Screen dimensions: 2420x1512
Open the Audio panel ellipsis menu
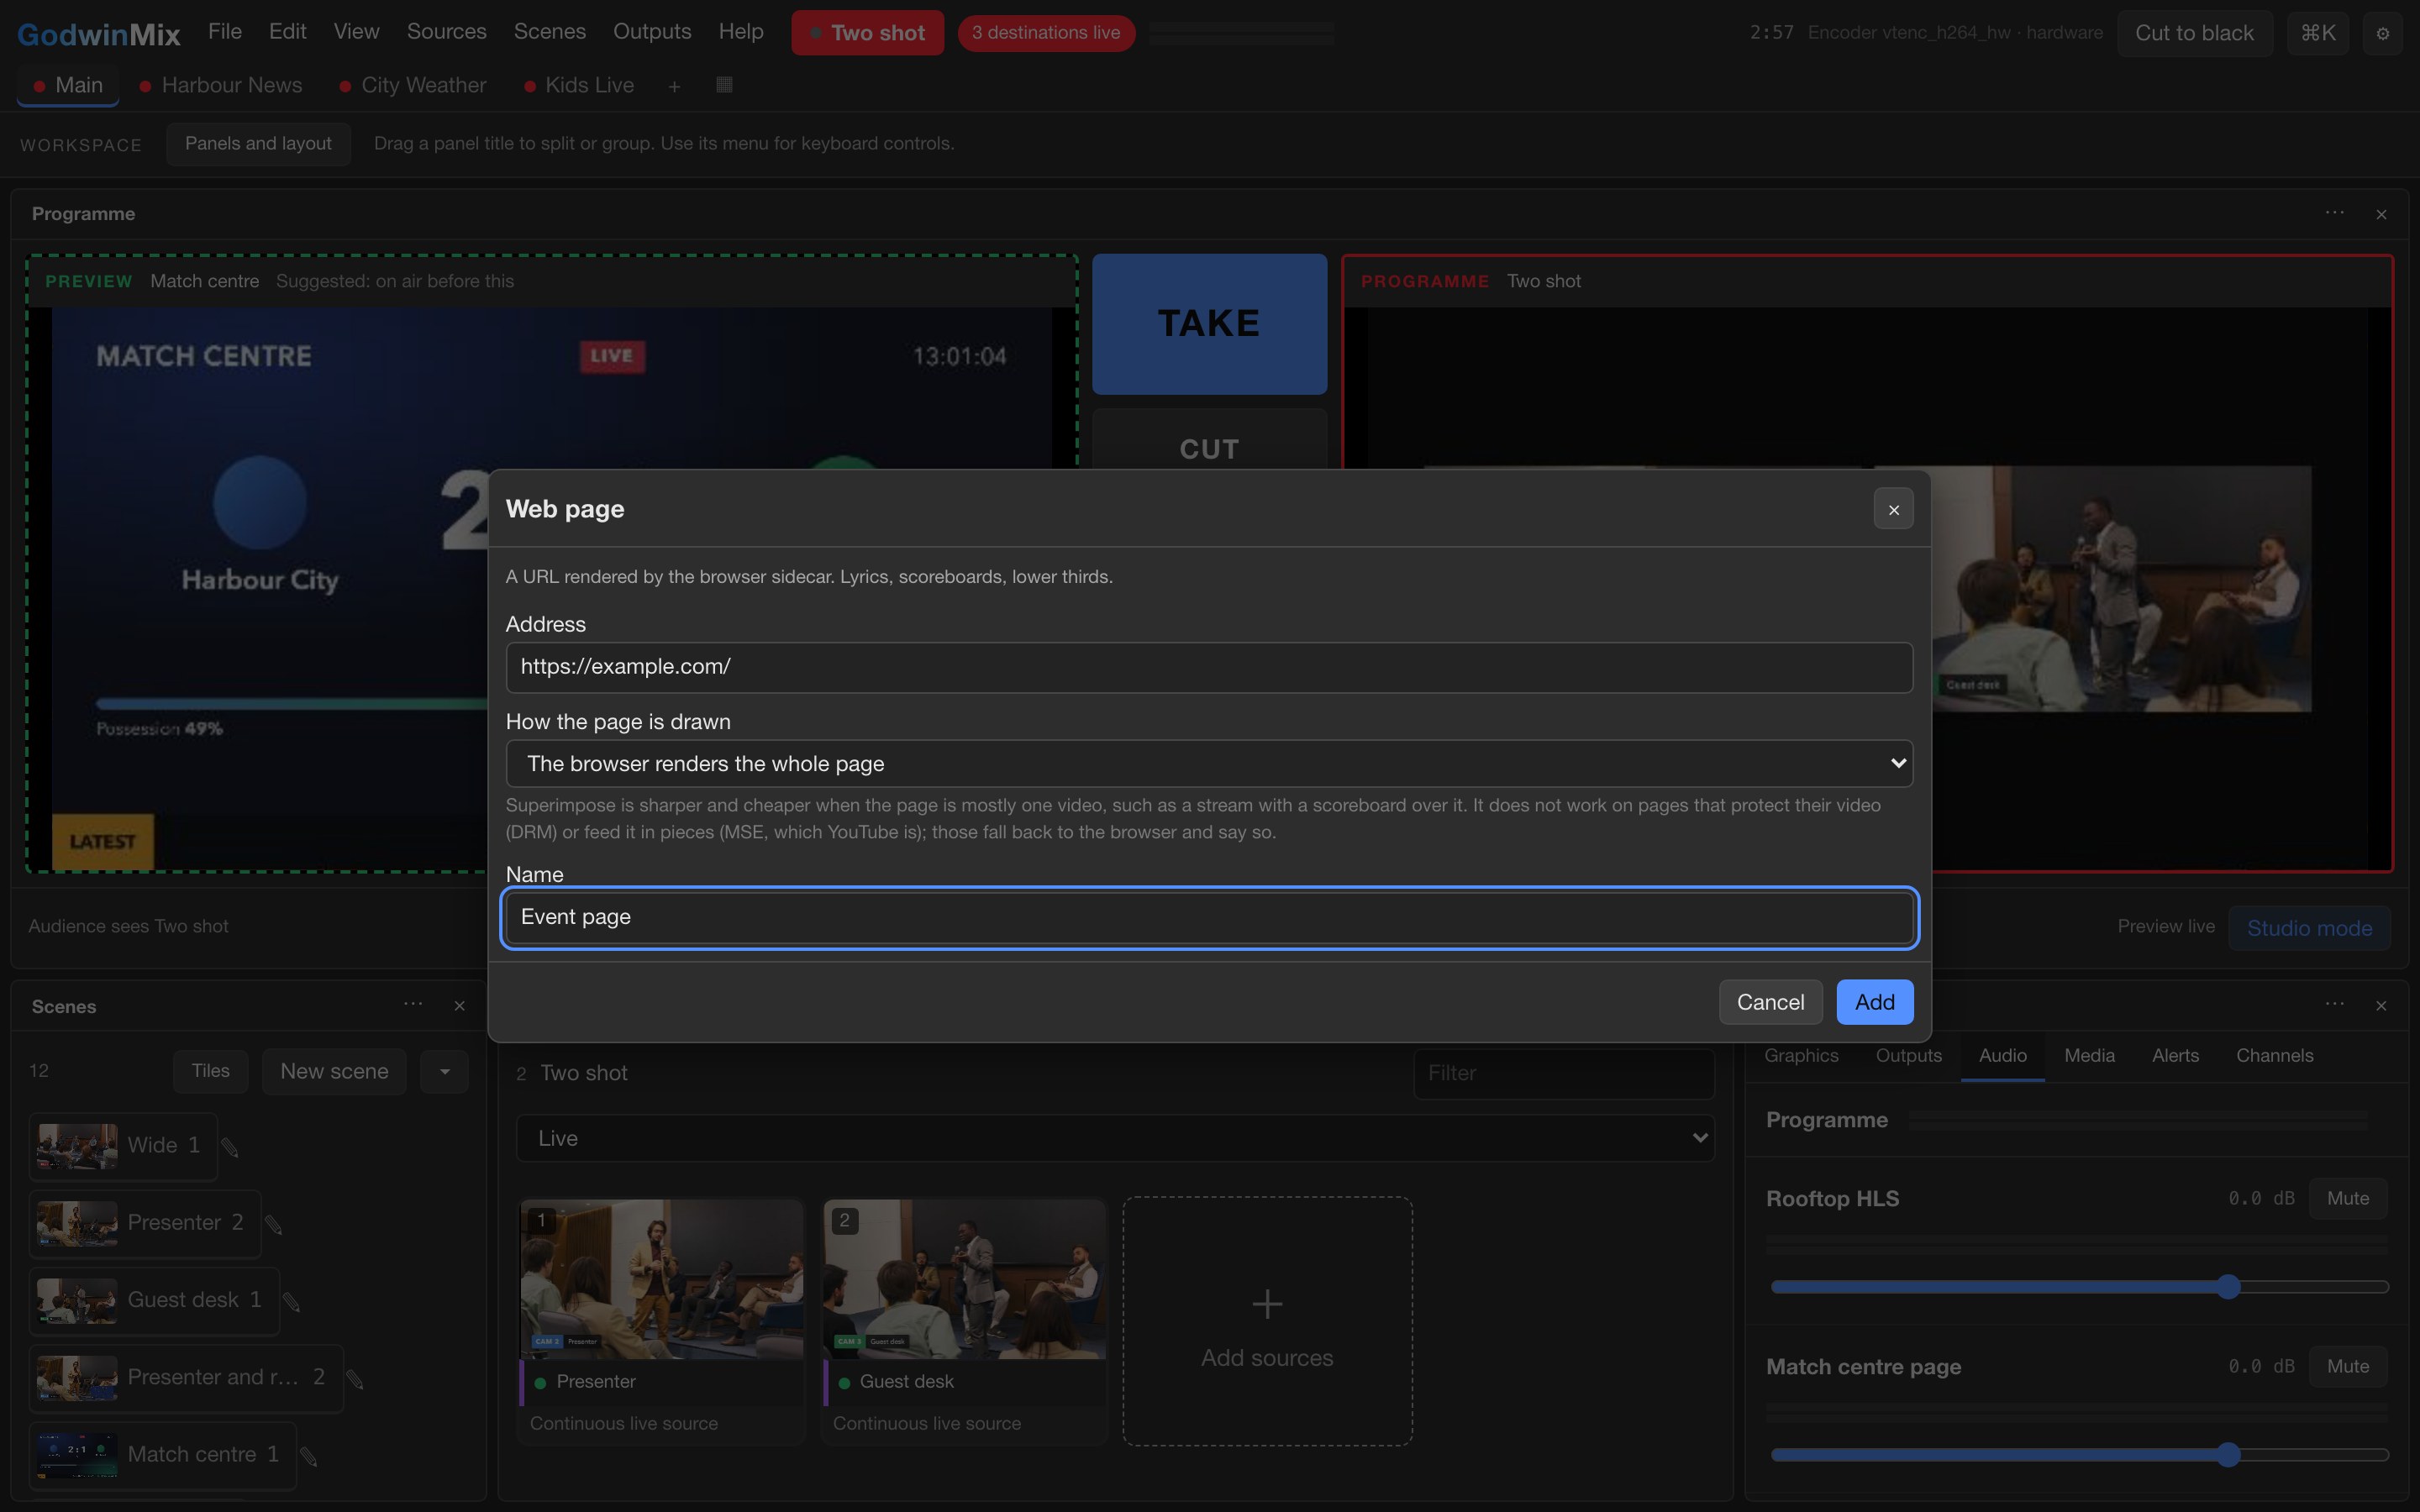click(2334, 1004)
